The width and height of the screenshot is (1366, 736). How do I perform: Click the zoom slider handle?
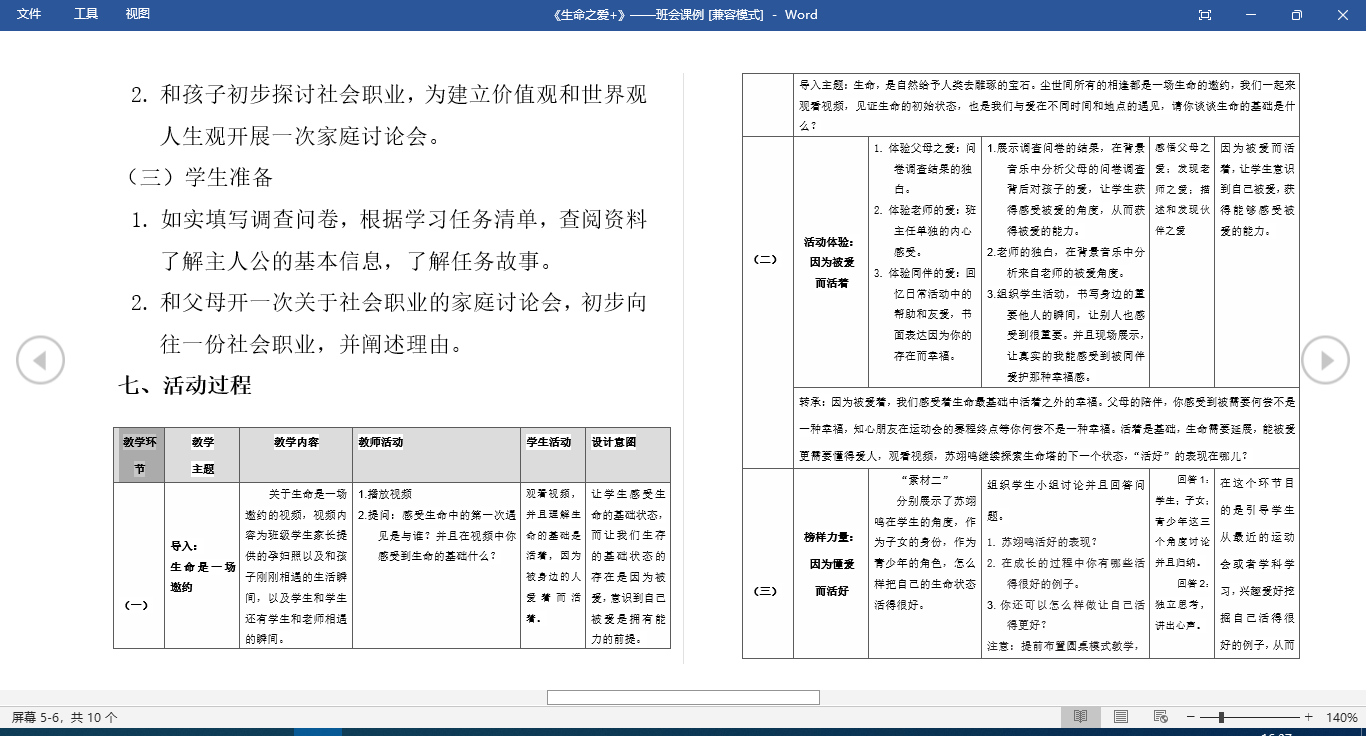1221,717
